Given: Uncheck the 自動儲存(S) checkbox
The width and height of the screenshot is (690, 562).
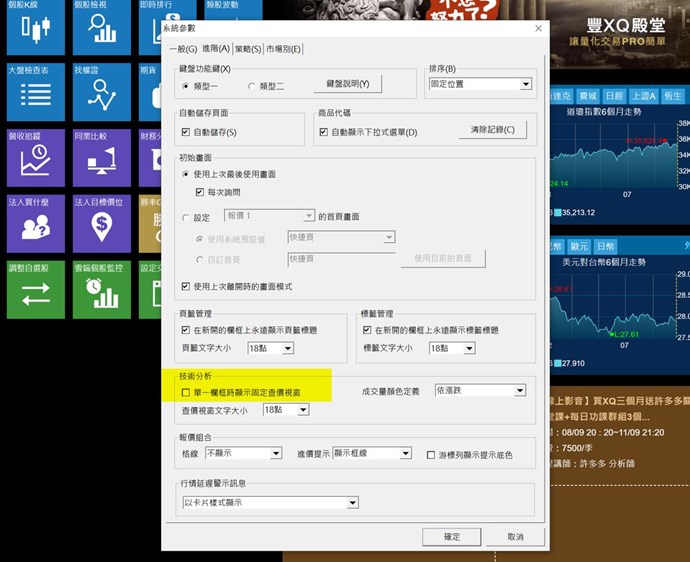Looking at the screenshot, I should 186,132.
